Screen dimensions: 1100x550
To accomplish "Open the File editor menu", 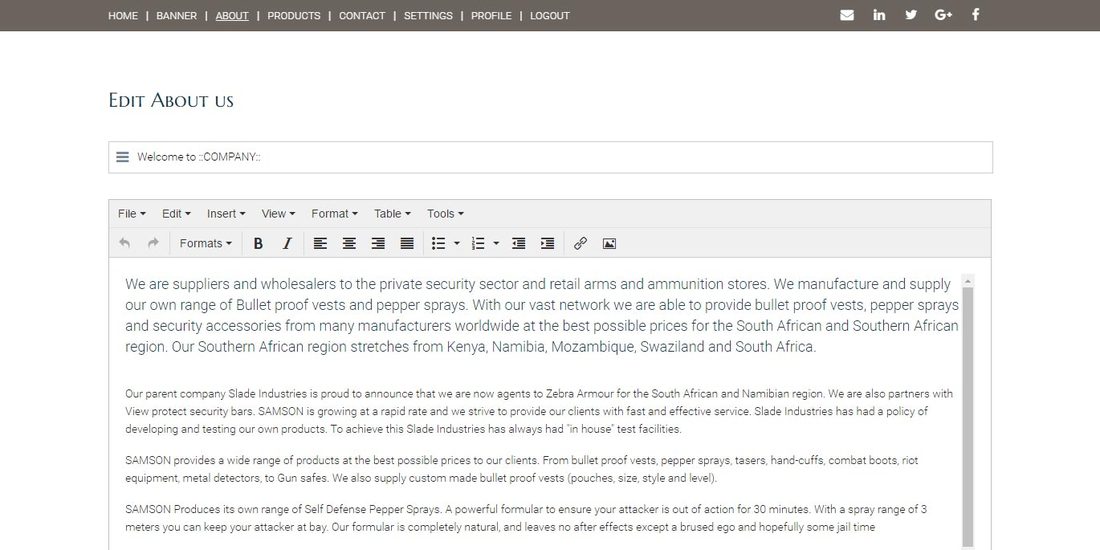I will coord(132,214).
